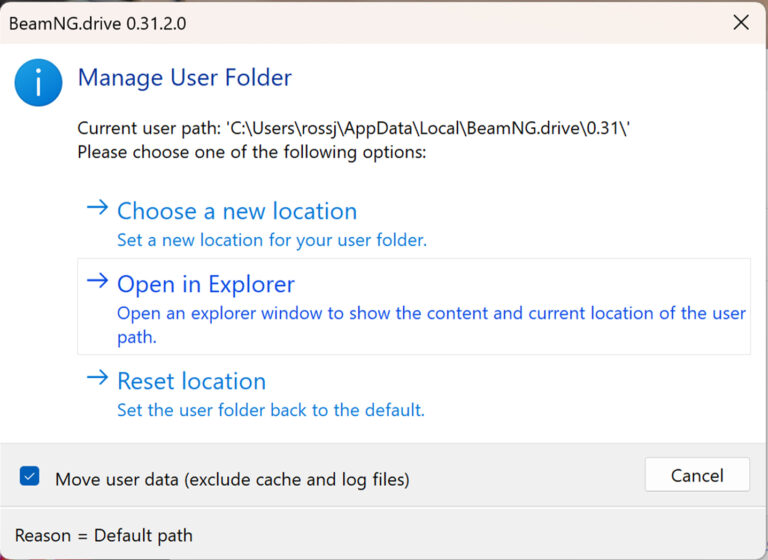Click the 'Move user data (exclude cache and log files)' label
Viewport: 768px width, 560px height.
[232, 479]
